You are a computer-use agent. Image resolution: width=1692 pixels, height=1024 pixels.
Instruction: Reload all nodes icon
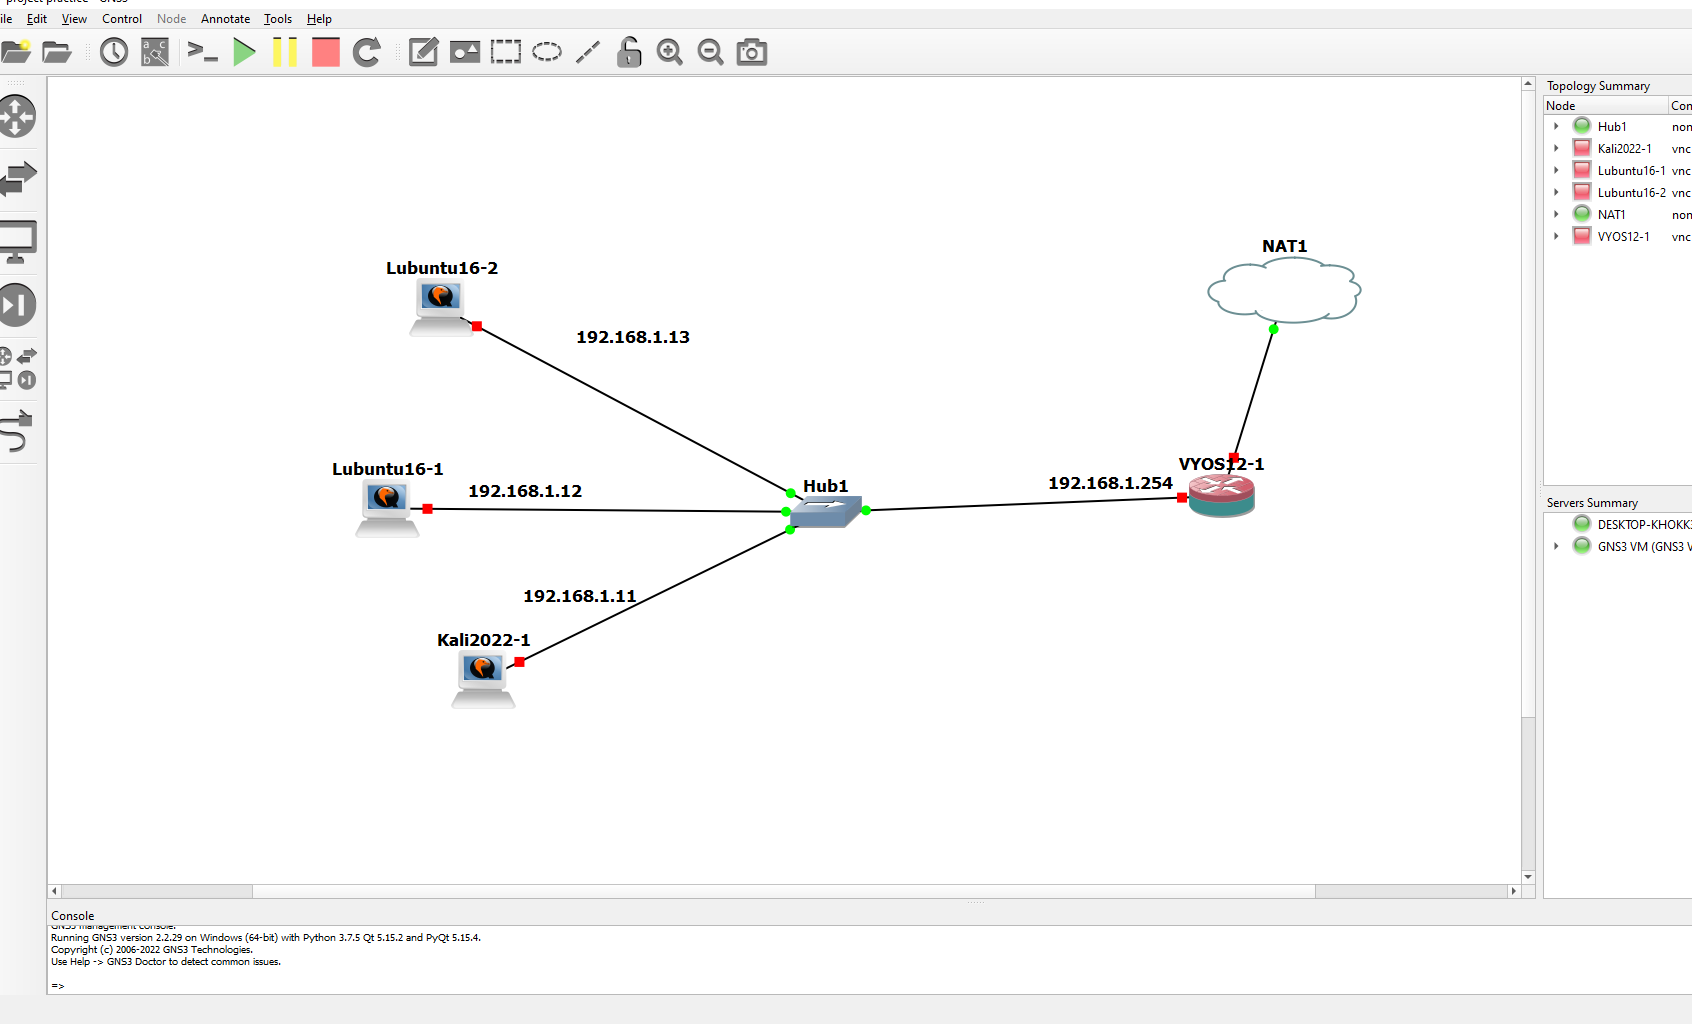click(x=367, y=52)
